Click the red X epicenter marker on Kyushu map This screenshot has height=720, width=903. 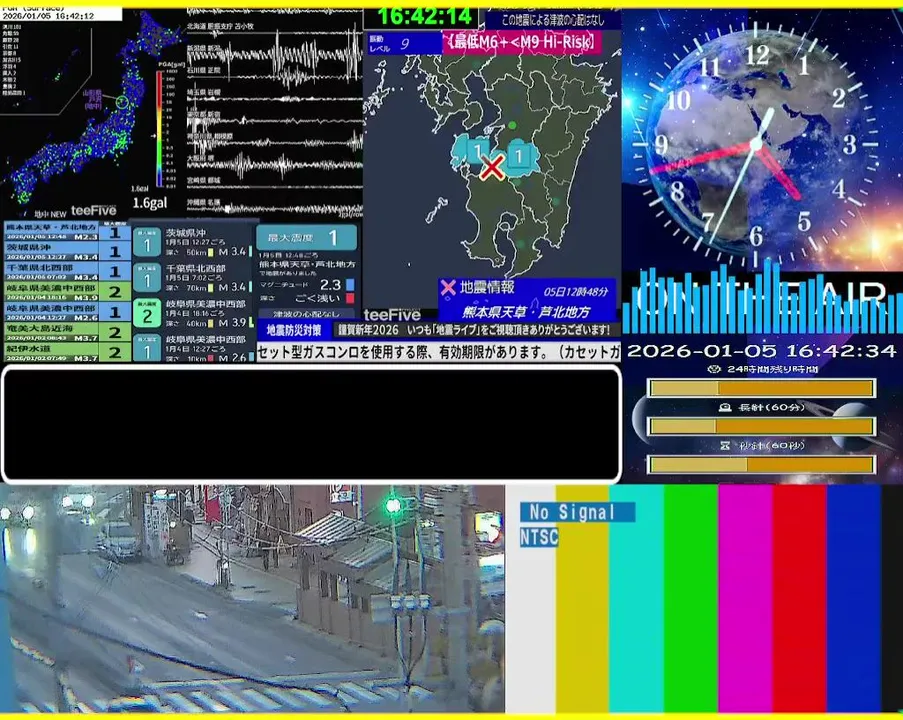tap(492, 168)
